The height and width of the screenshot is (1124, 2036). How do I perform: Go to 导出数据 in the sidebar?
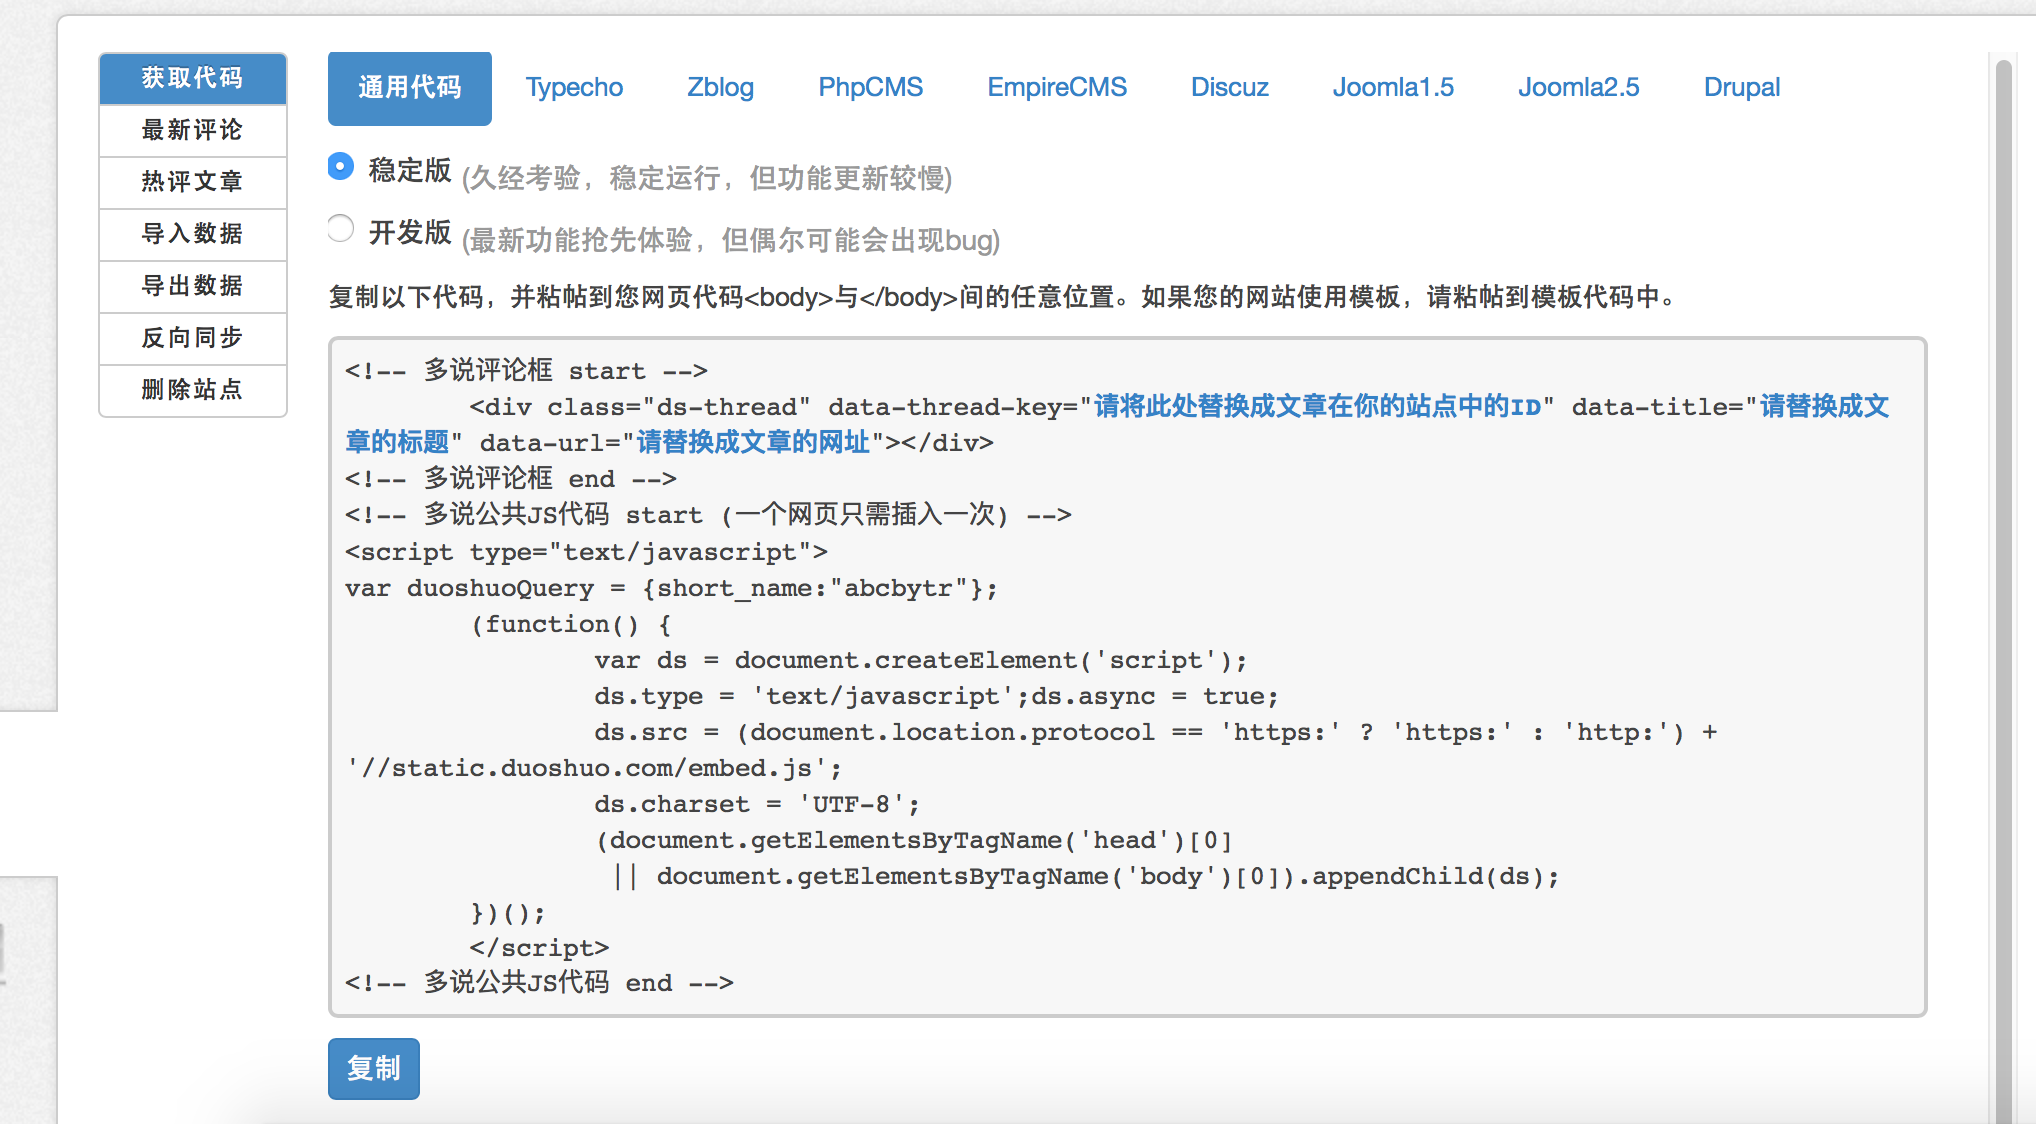point(193,286)
